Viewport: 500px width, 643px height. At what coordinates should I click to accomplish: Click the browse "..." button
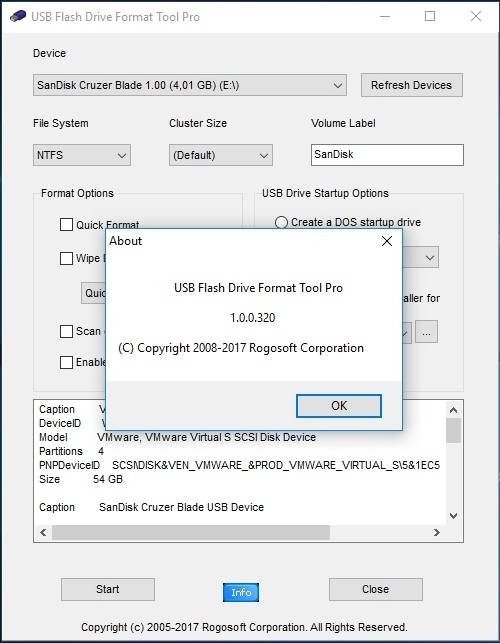click(x=427, y=332)
